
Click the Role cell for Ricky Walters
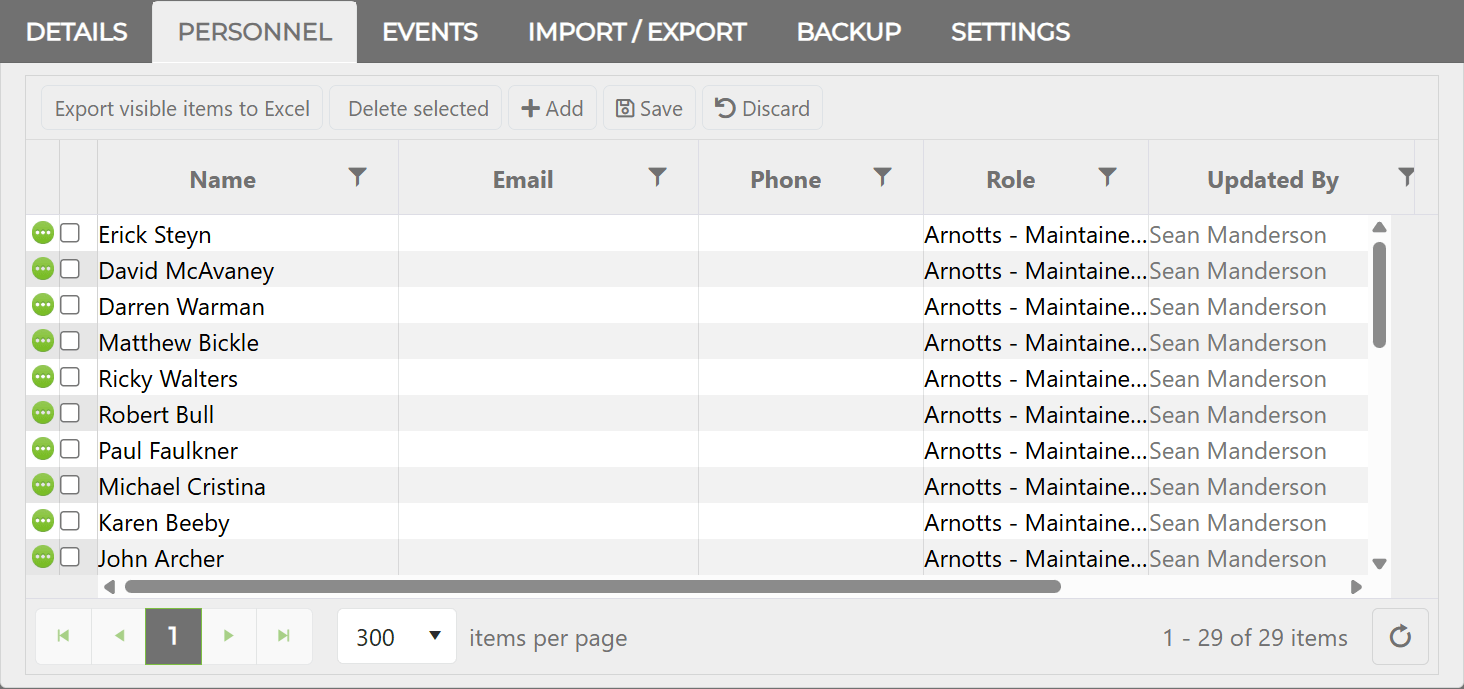pyautogui.click(x=1036, y=378)
